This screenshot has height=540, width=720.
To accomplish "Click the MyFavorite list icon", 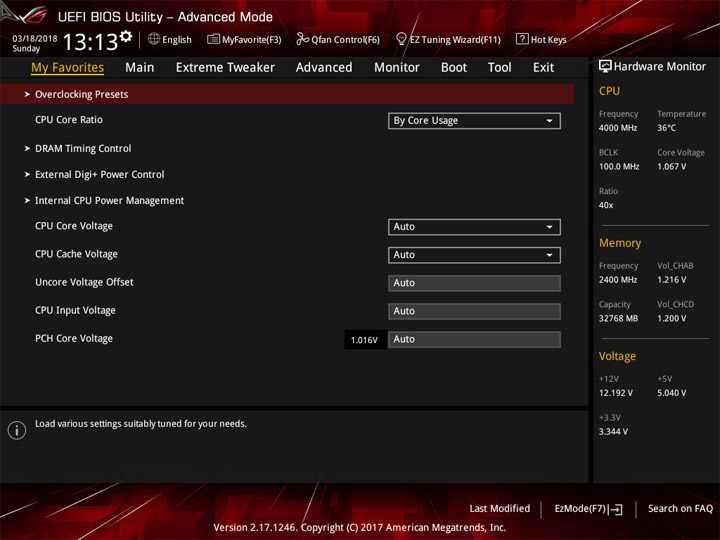I will pos(213,39).
